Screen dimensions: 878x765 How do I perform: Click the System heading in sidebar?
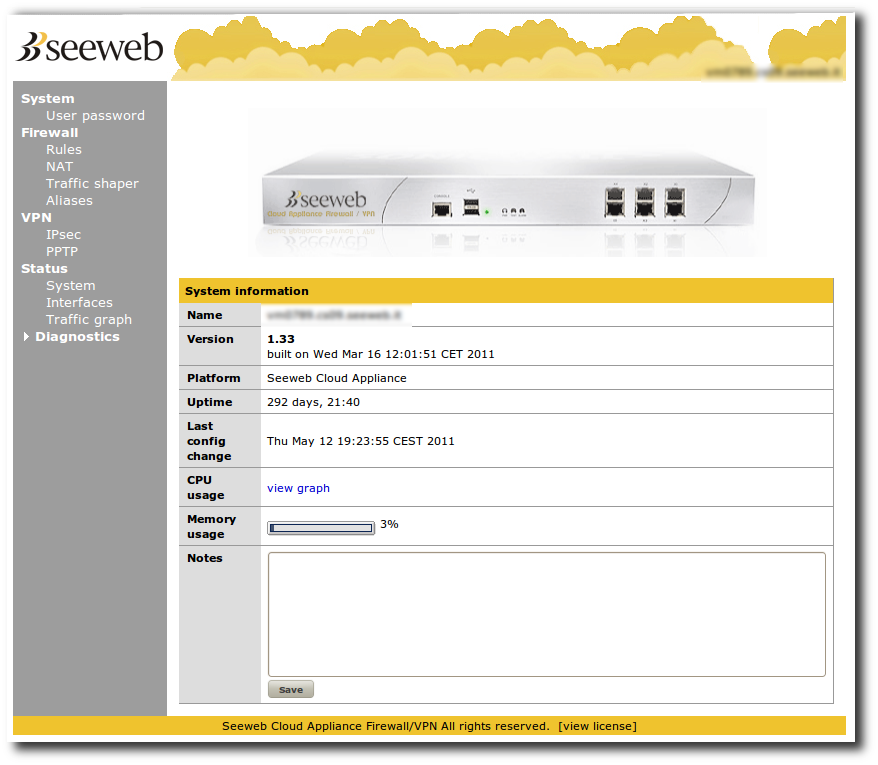click(x=48, y=99)
